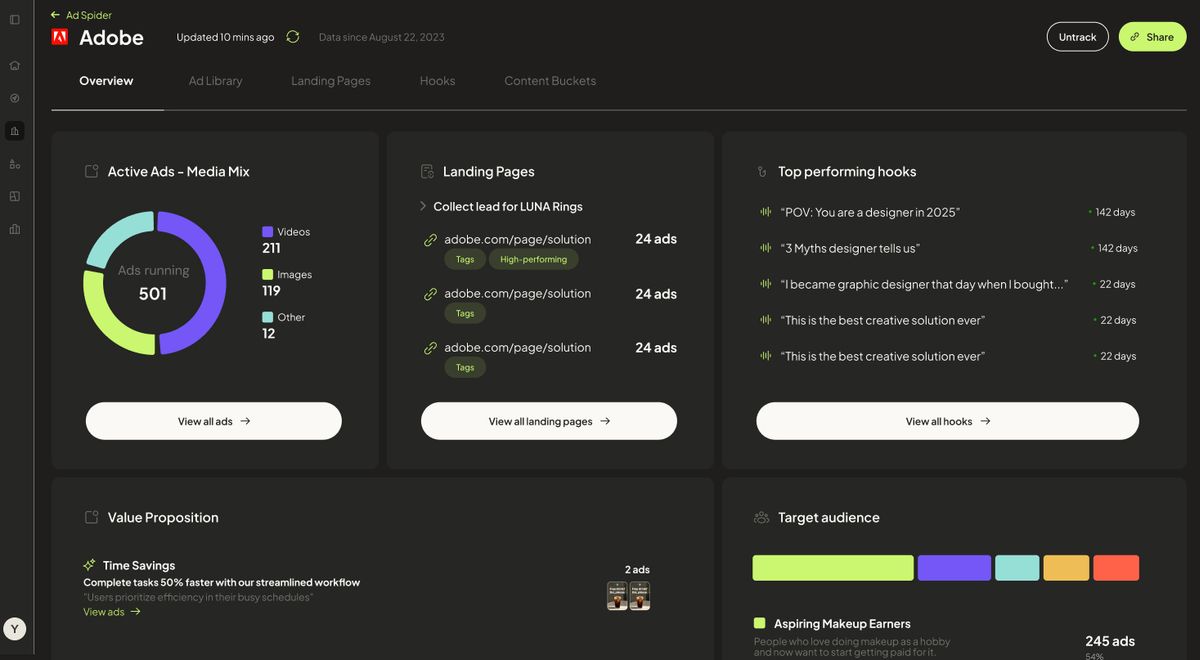Click the Top performing hooks card icon
Viewport: 1200px width, 660px height.
[762, 171]
